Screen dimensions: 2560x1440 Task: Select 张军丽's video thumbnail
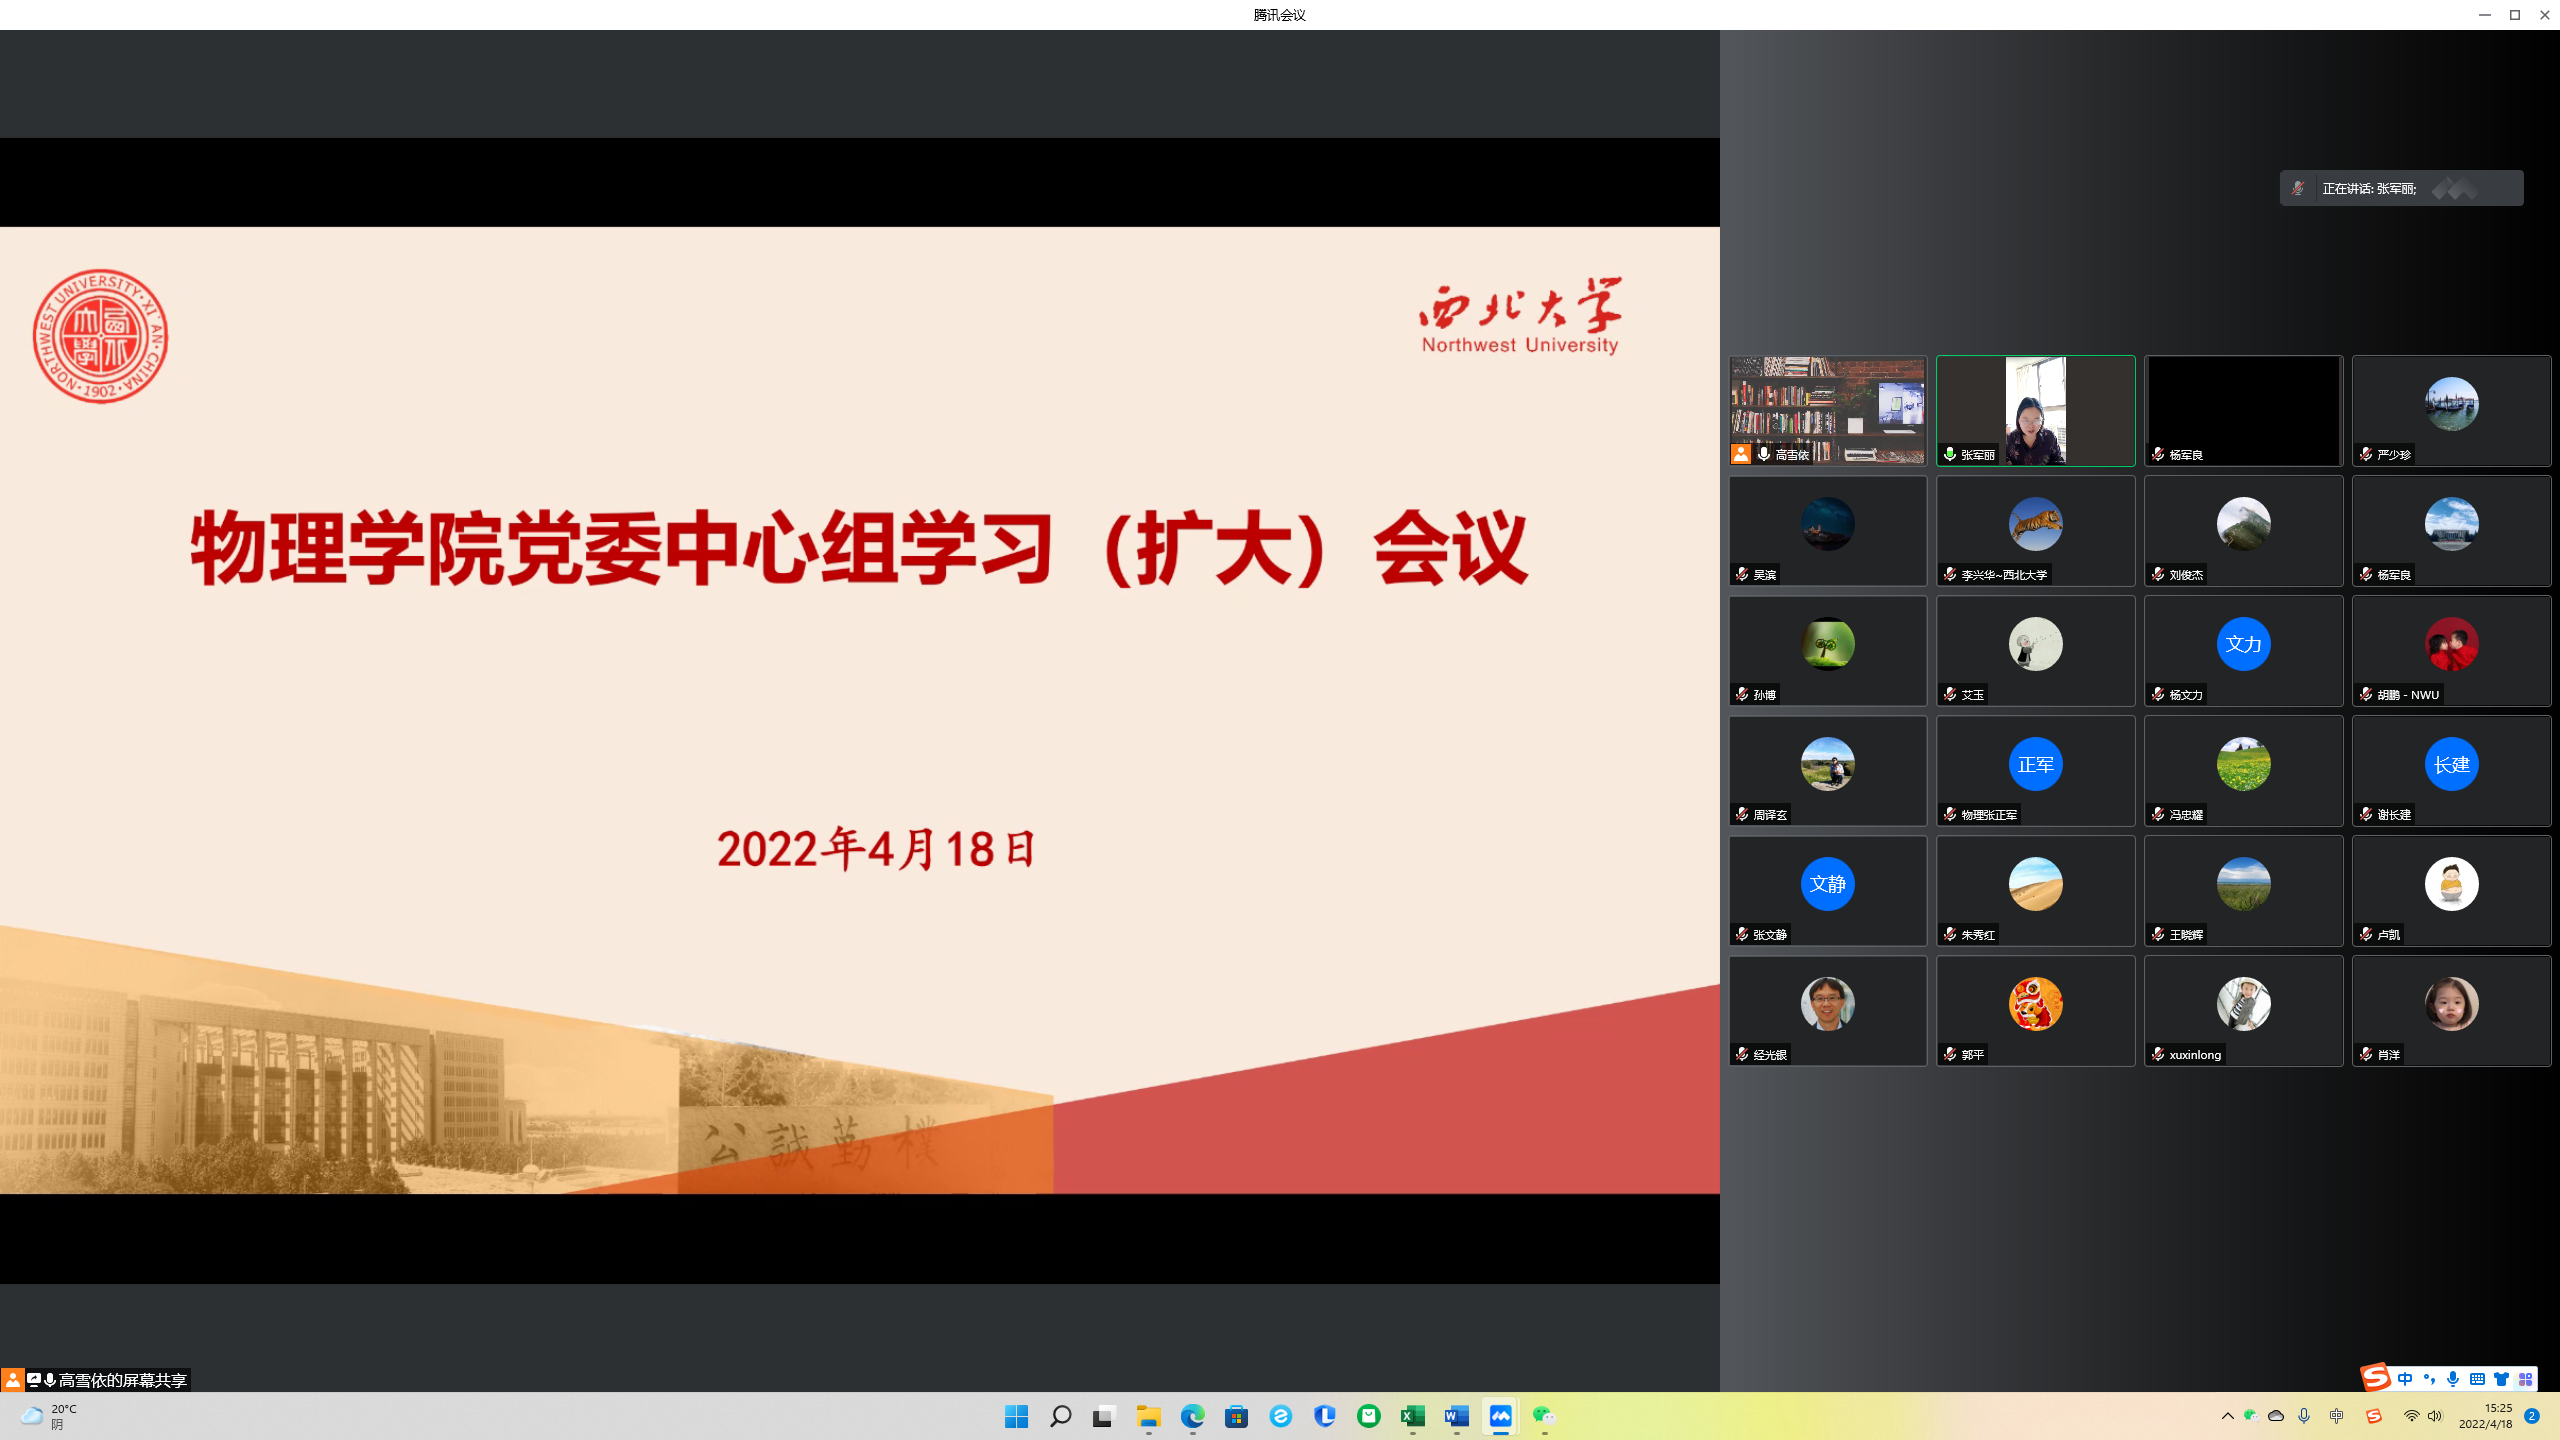point(2035,410)
